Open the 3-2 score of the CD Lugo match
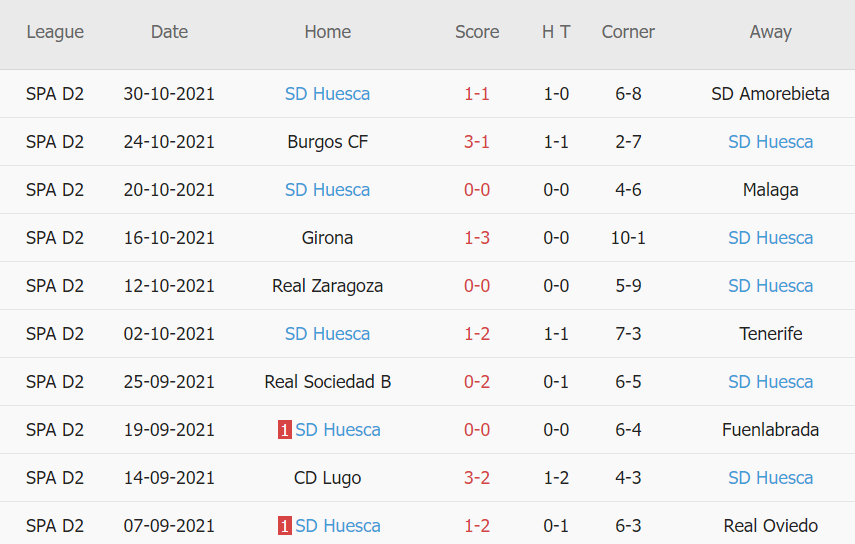Screen dimensions: 855x544 [x=477, y=478]
